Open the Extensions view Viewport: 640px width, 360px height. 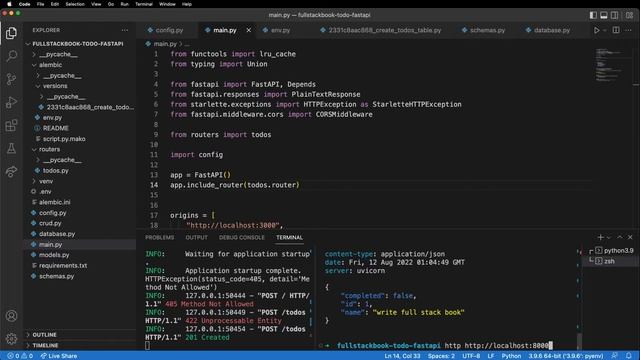pos(11,125)
